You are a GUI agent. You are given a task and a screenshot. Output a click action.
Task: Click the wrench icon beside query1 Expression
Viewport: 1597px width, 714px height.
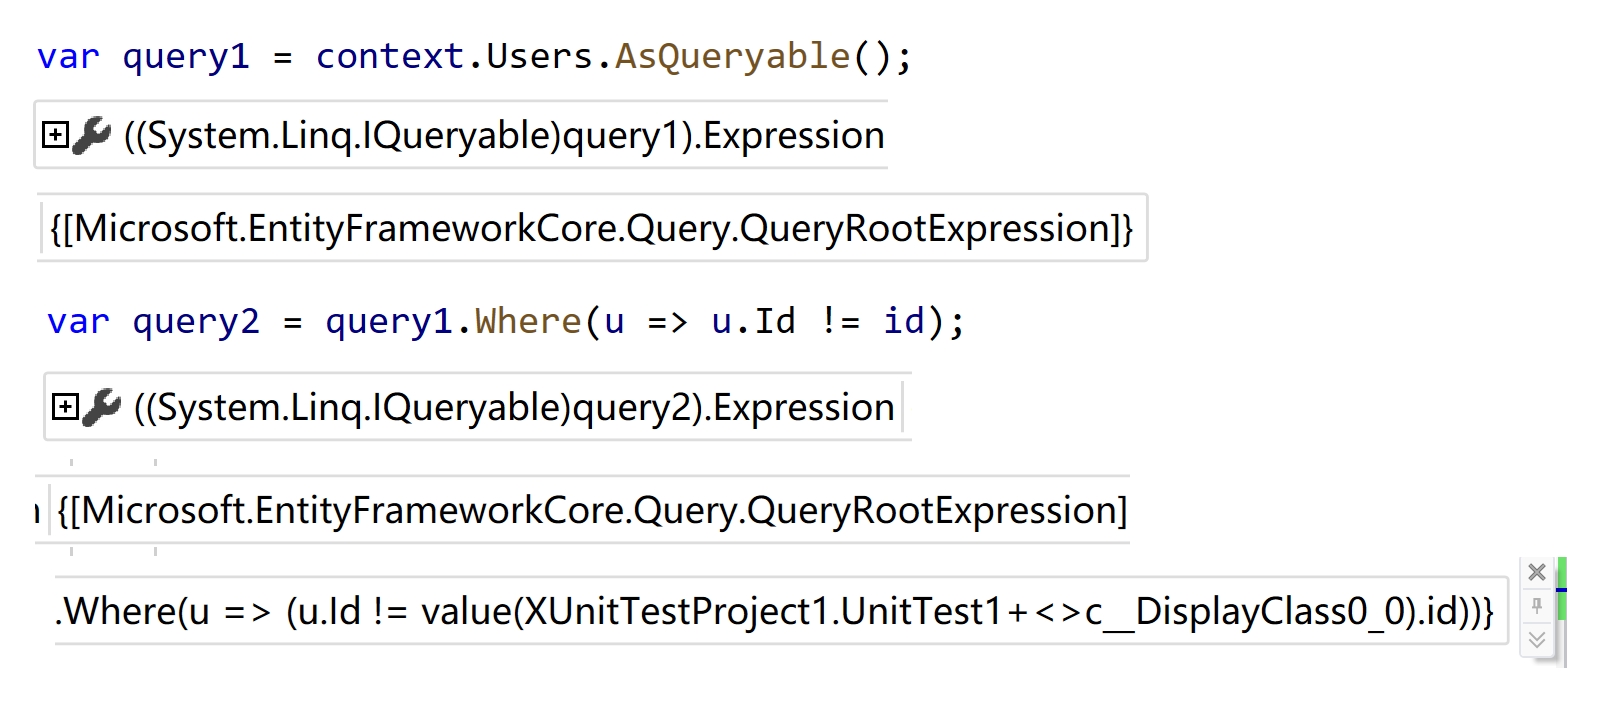point(92,135)
